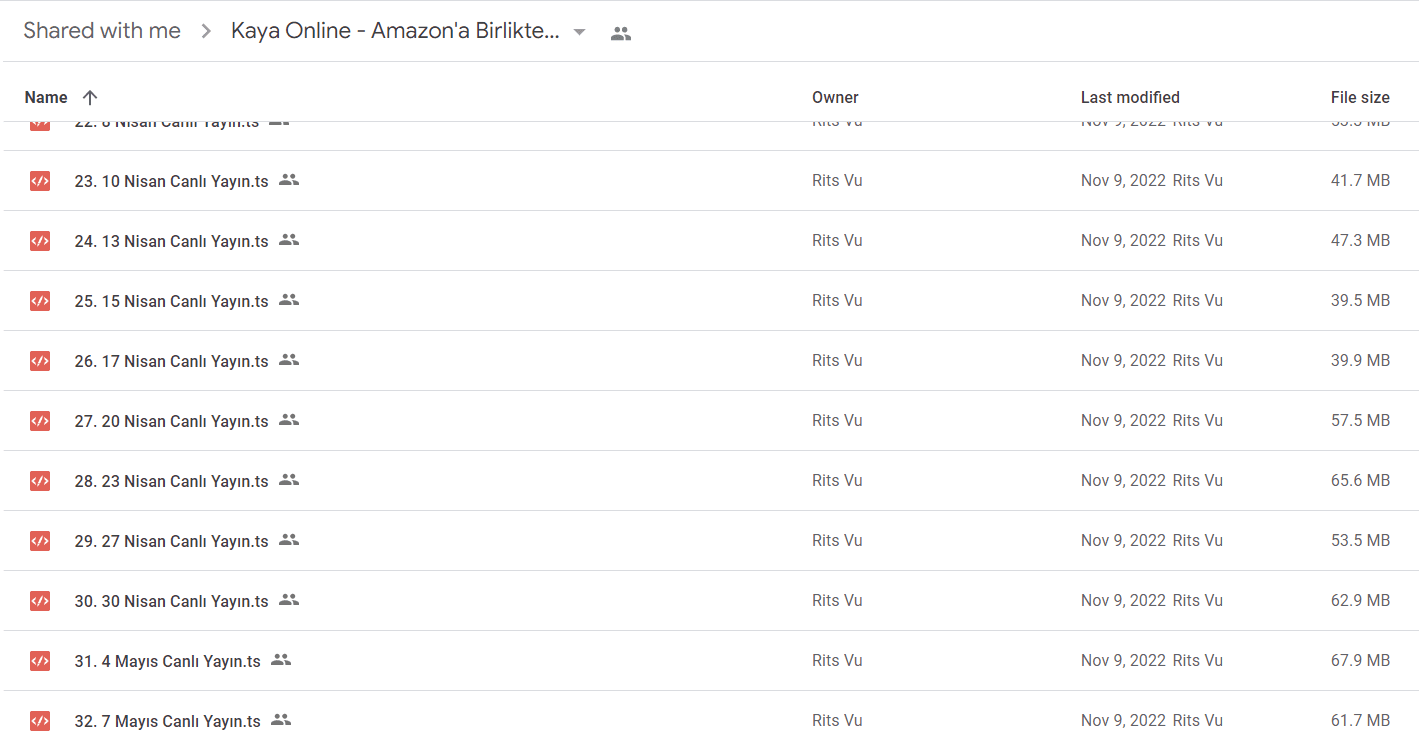Select file 30. 30 Nisan Canlı Yayın.ts
This screenshot has width=1419, height=748.
click(x=711, y=601)
